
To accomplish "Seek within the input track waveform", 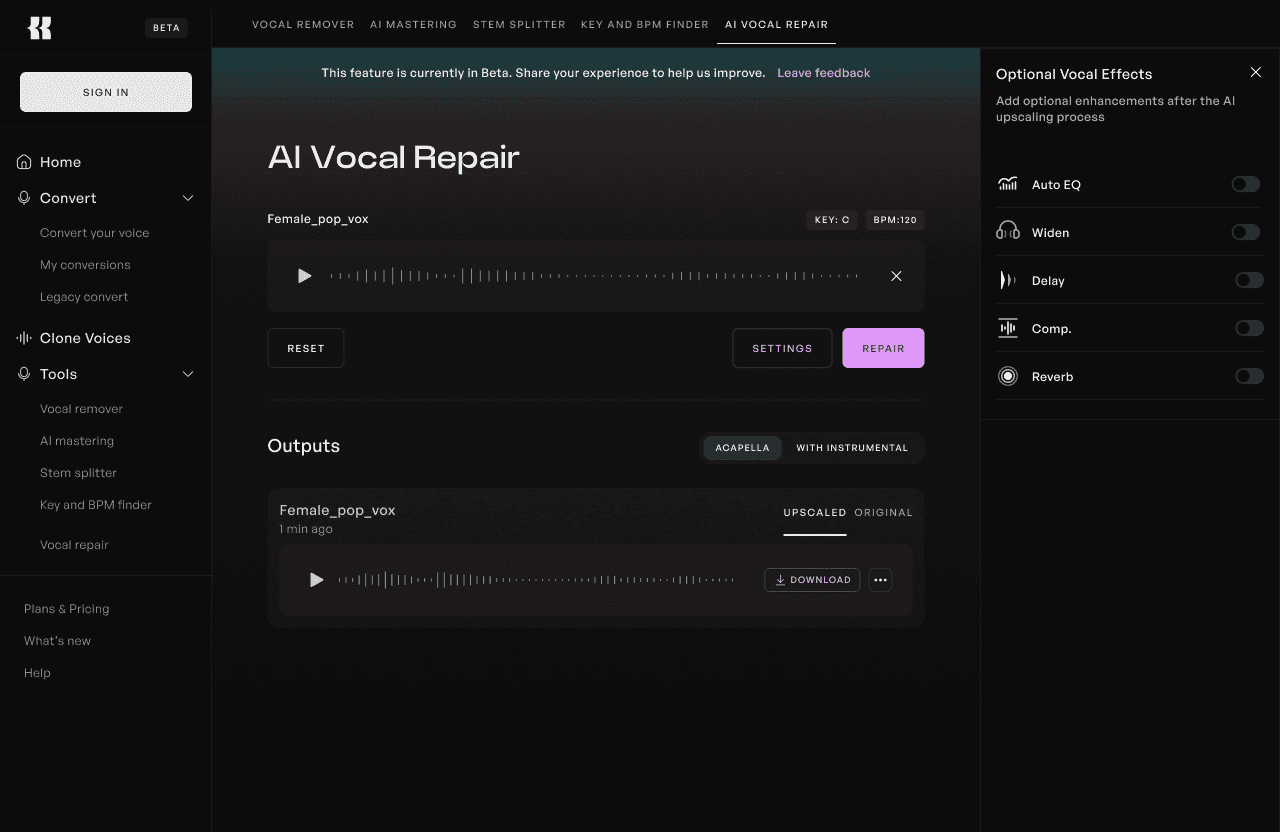I will click(595, 276).
